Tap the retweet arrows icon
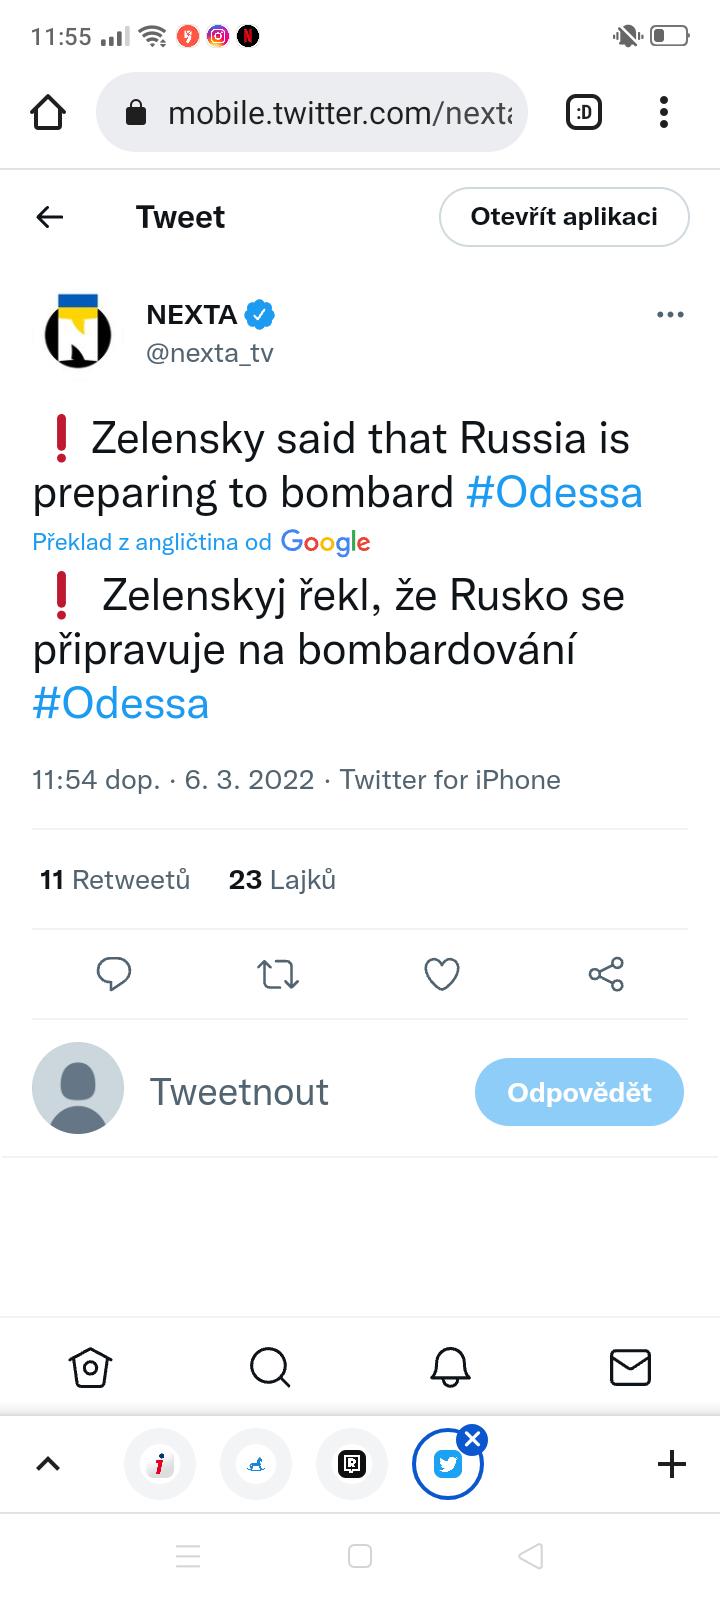 click(278, 974)
